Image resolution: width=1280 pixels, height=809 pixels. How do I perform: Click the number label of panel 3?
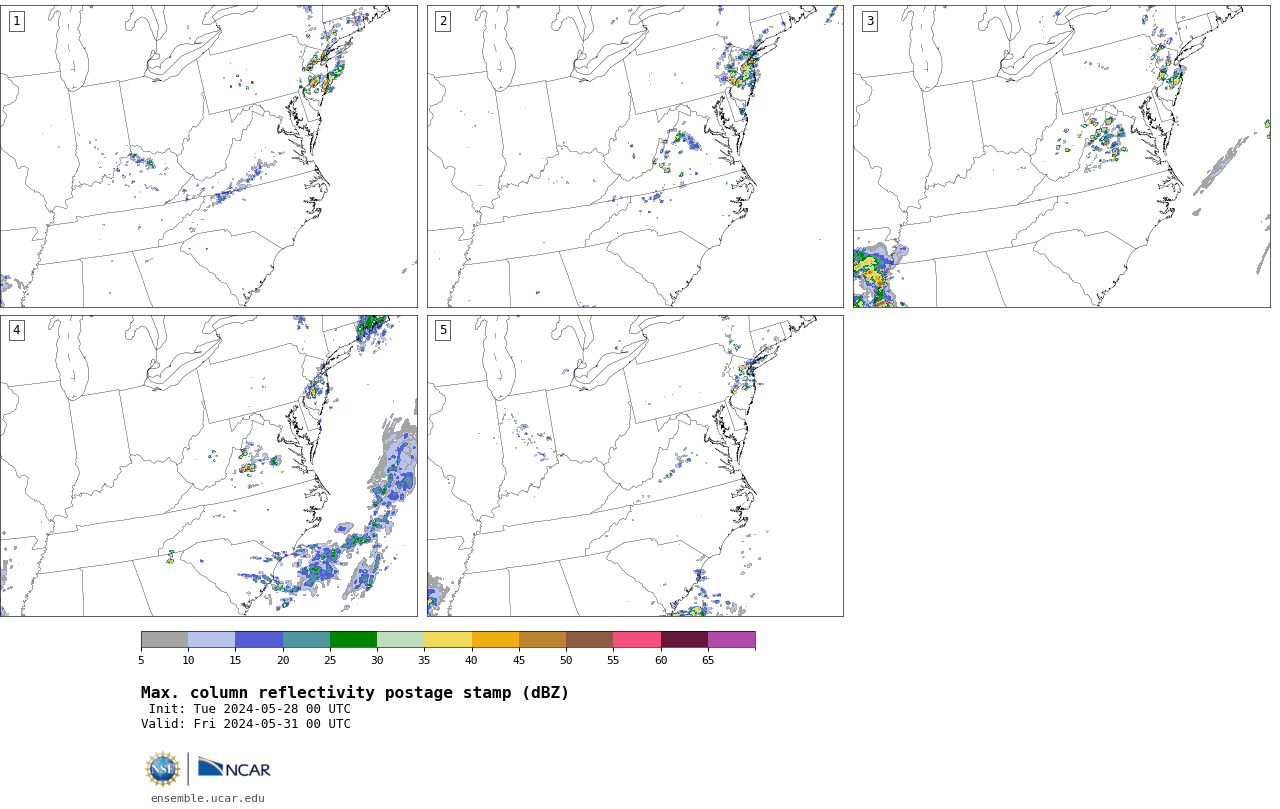870,21
